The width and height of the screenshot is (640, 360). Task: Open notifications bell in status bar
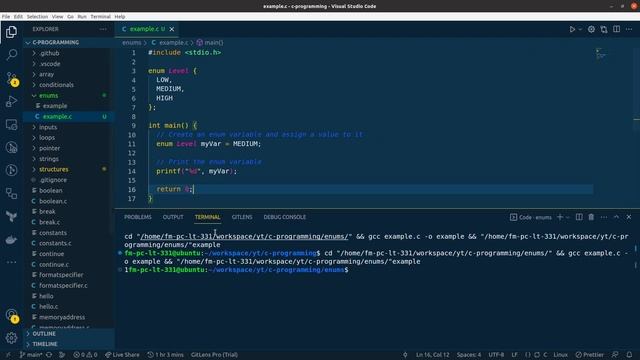pos(629,355)
